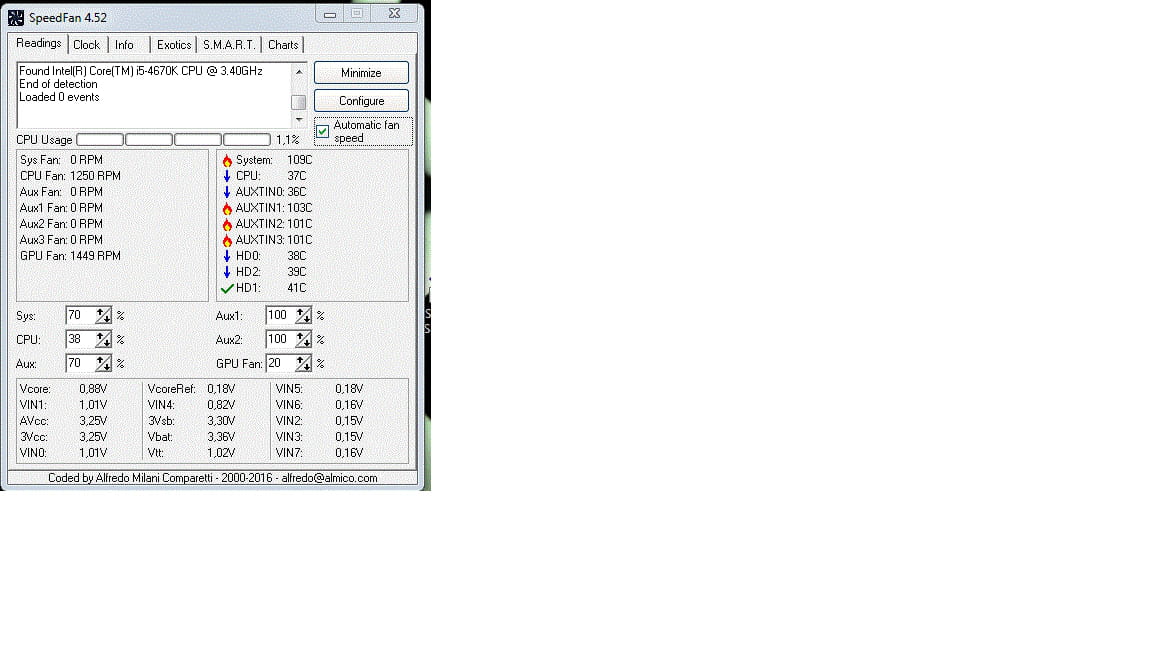The height and width of the screenshot is (648, 1152).
Task: Click the flame icon next to AUXTIN3
Action: (x=227, y=240)
